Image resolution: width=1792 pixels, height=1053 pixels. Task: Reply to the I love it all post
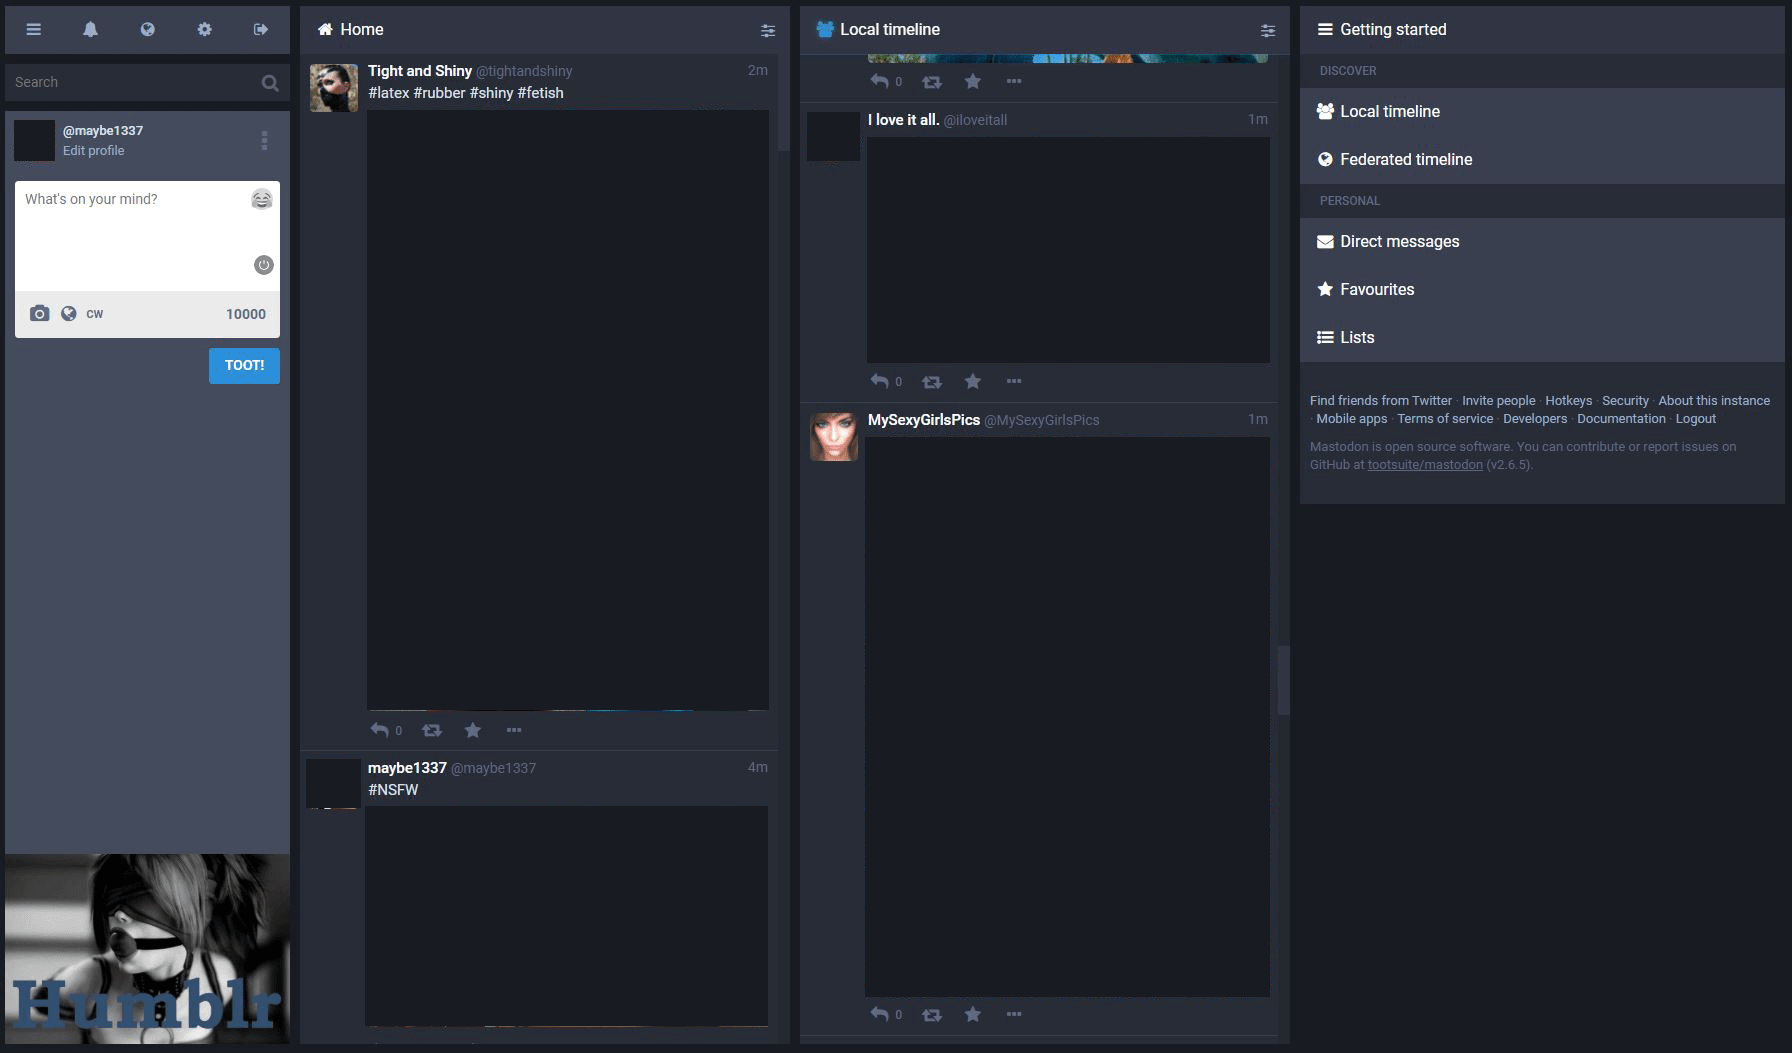880,381
